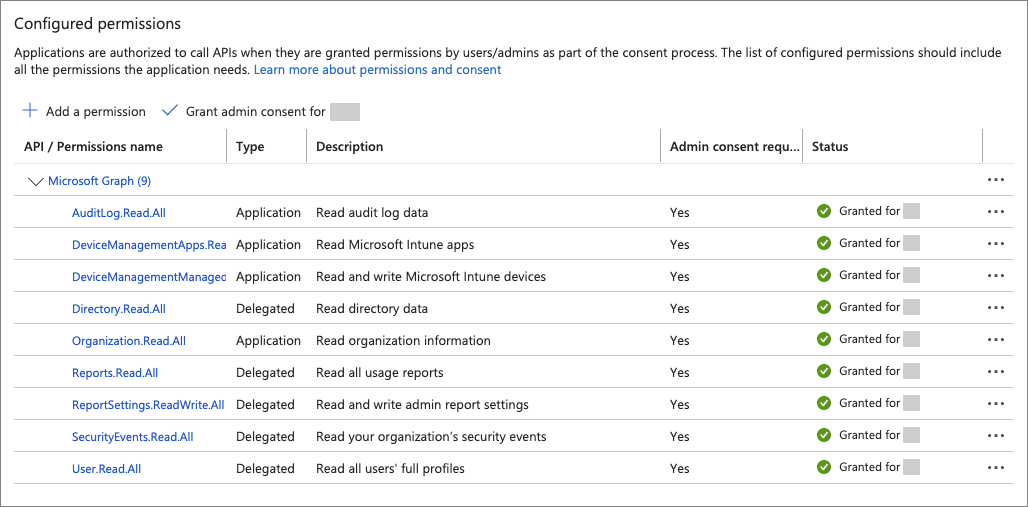Select text Read your organization's security events

431,436
